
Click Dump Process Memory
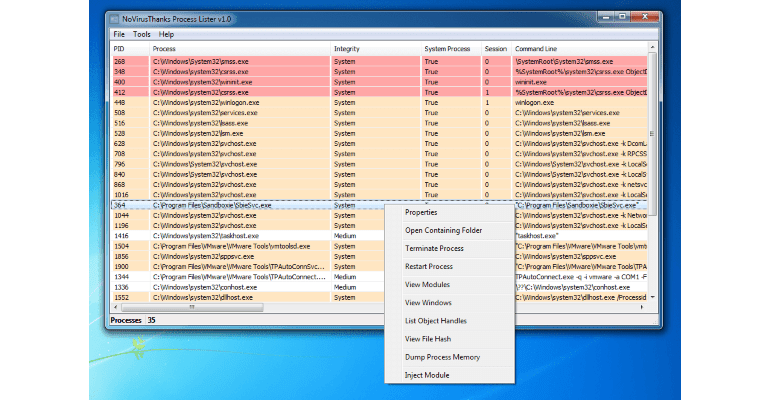point(442,357)
